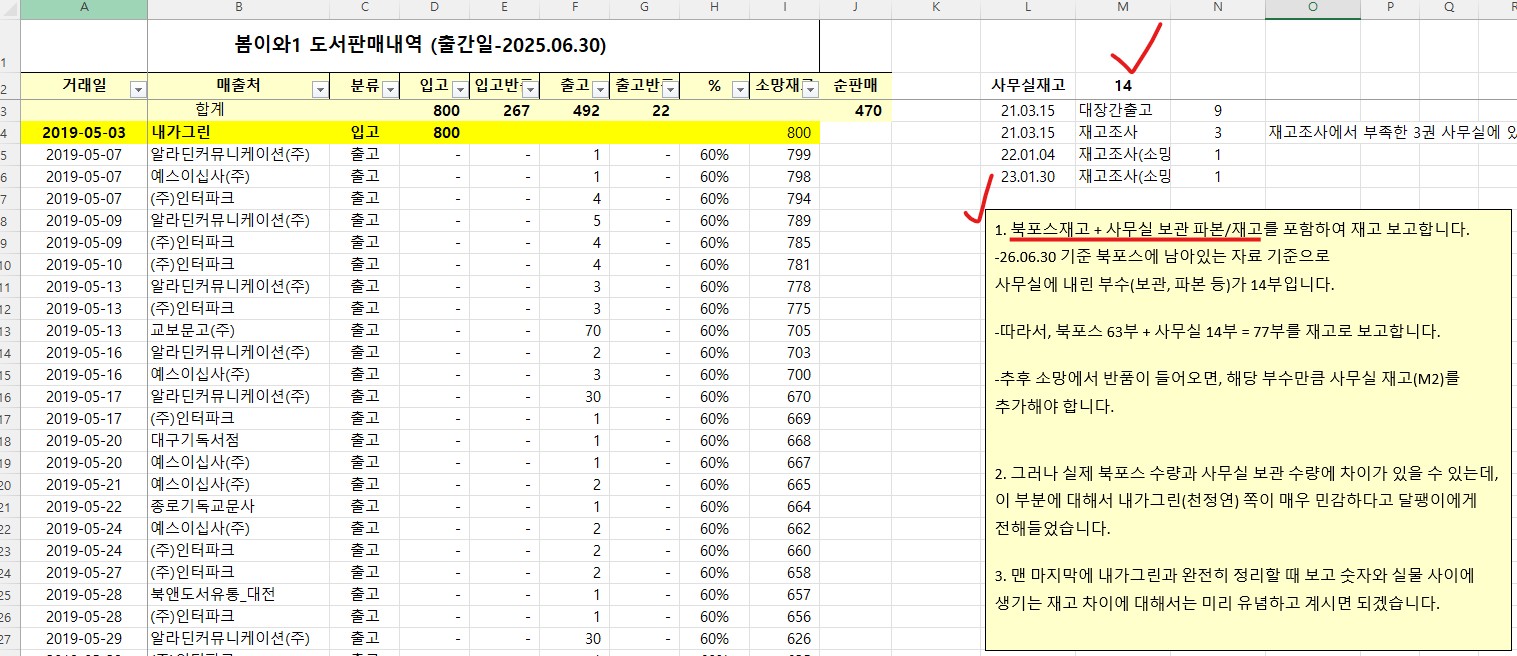
Task: Select the 합계 cell
Action: click(238, 110)
